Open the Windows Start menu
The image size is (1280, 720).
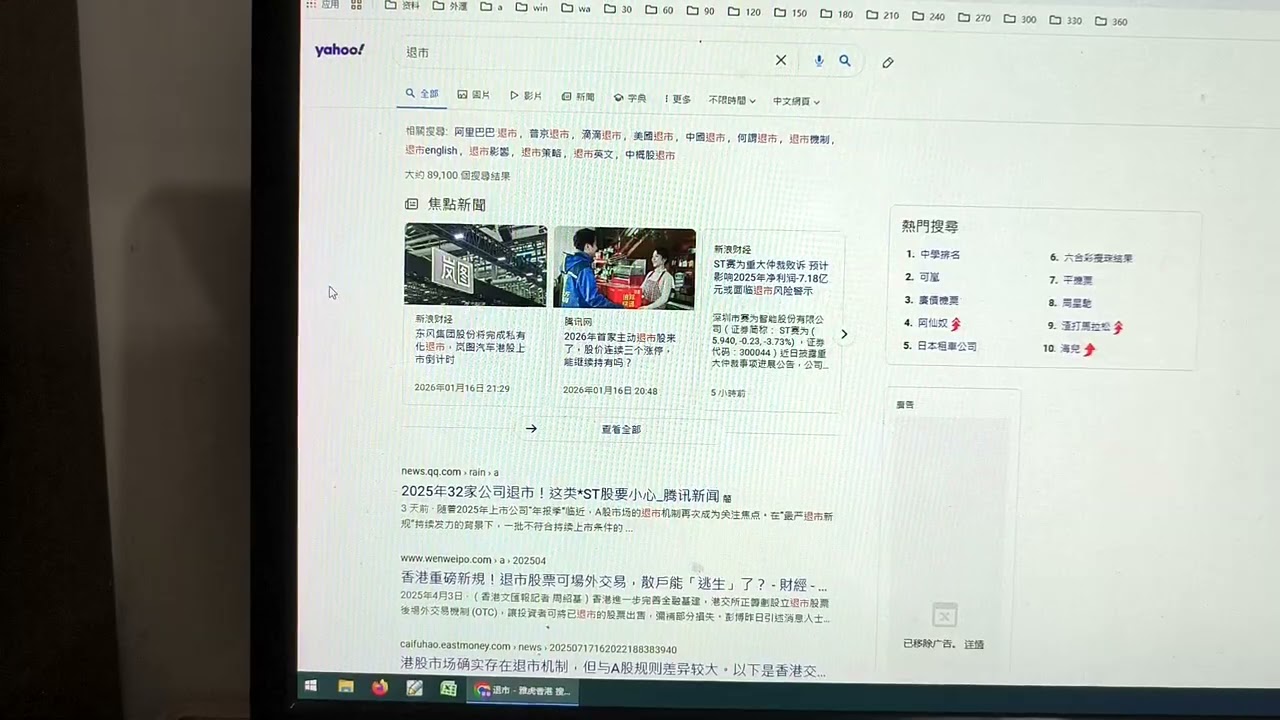311,686
